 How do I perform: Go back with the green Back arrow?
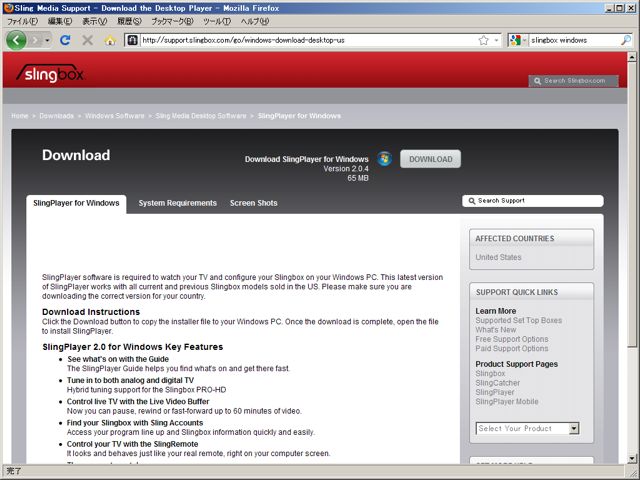coord(16,40)
